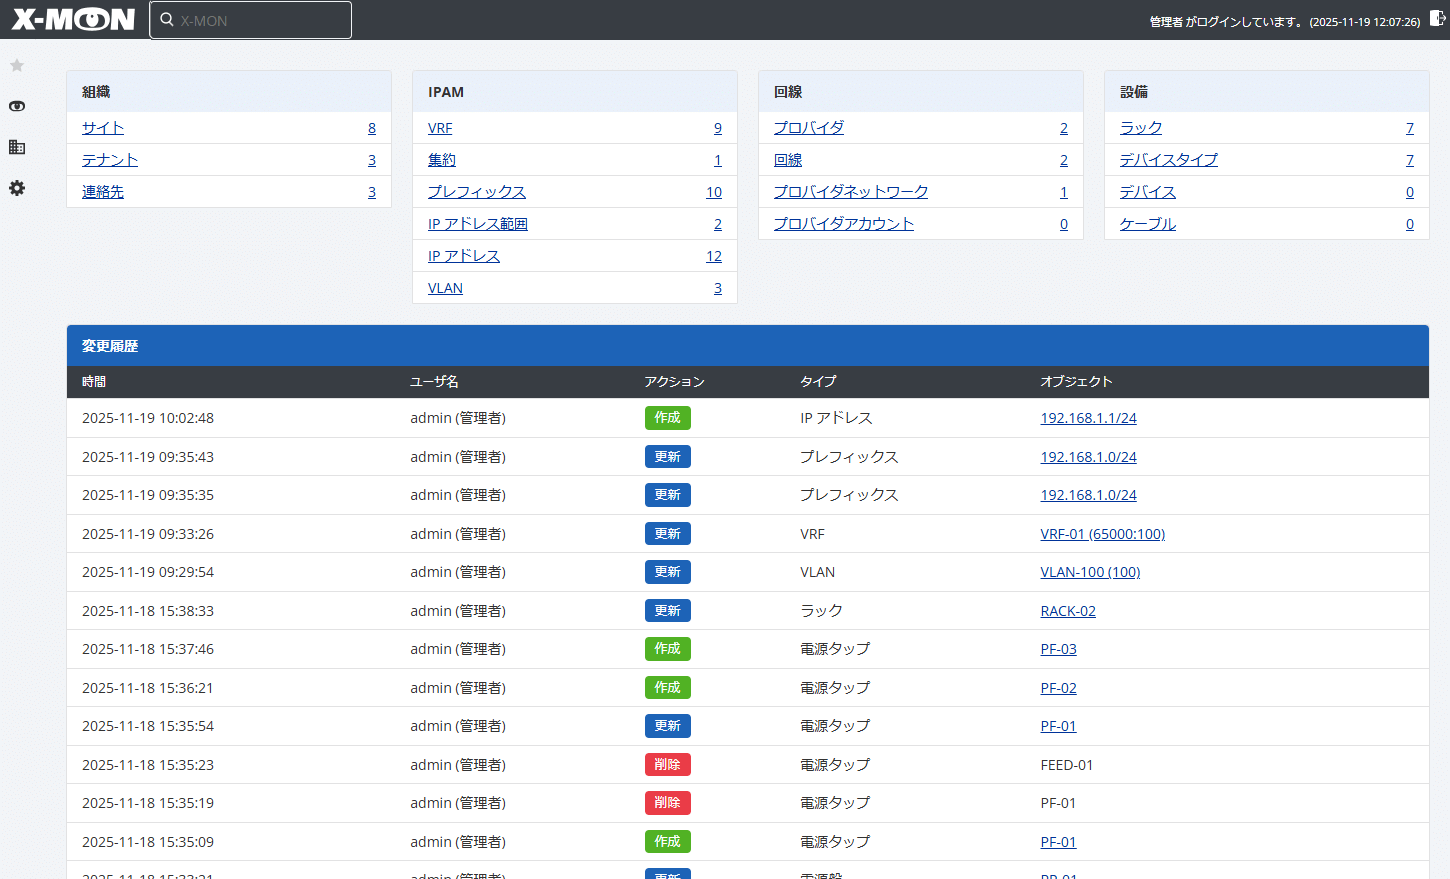Open the settings gear icon in the sidebar

click(16, 188)
